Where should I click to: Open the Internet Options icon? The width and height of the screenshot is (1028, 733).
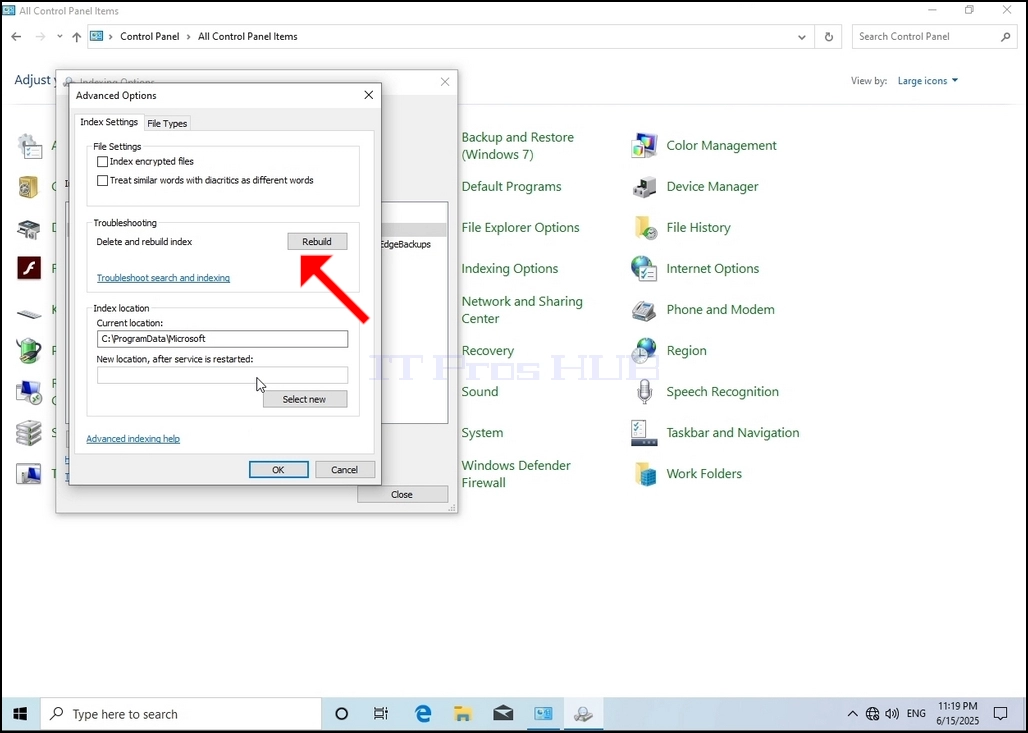coord(644,269)
